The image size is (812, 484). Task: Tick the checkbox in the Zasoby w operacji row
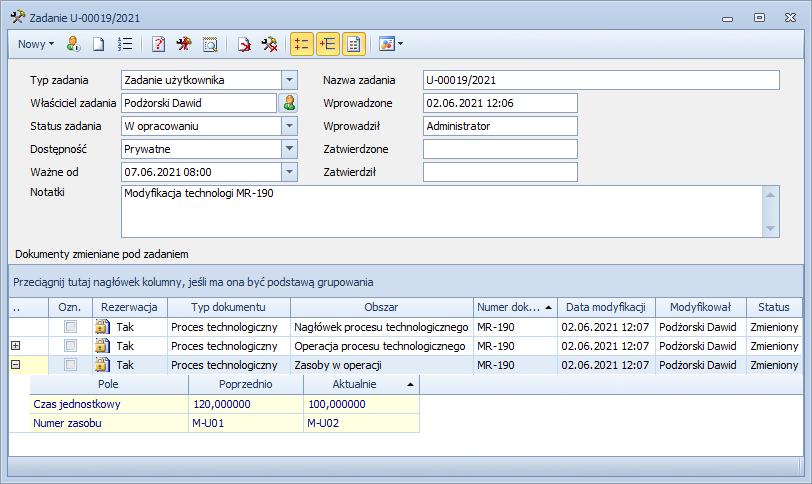click(x=70, y=365)
